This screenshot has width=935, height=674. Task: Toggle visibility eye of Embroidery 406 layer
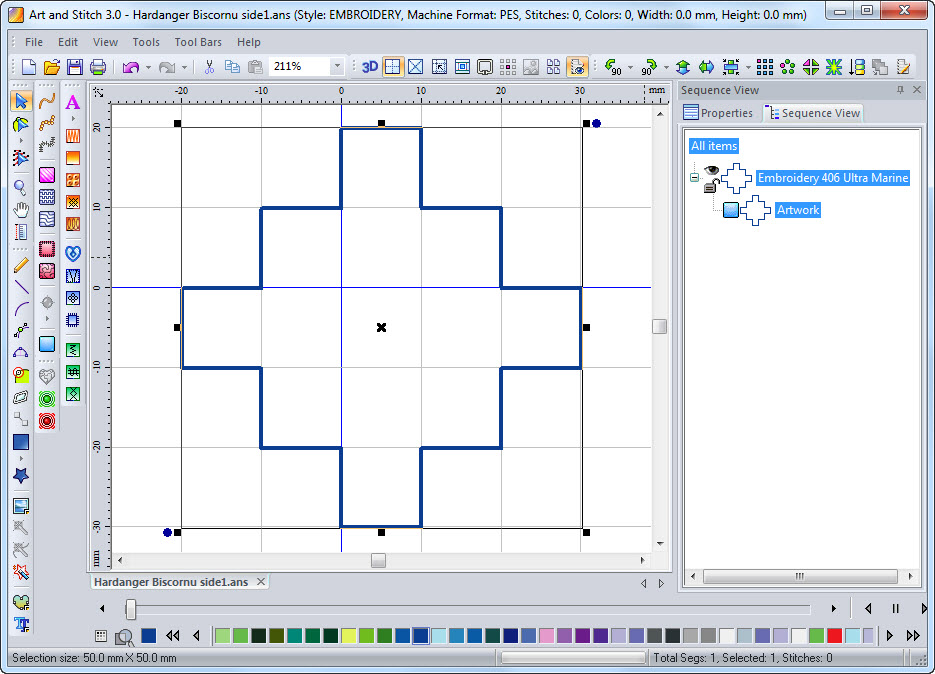711,171
